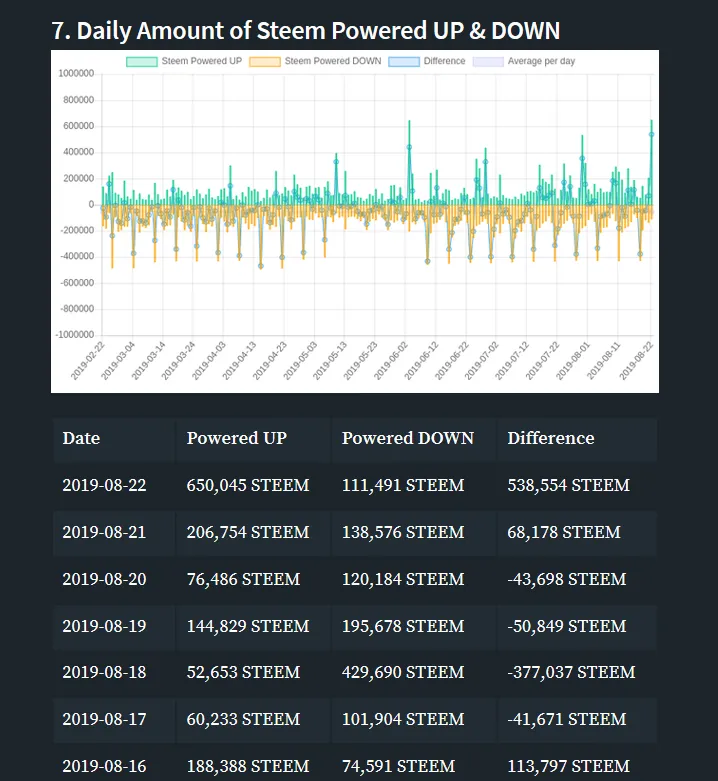Select the 2019-08-19 date cell
Screen dimensions: 718x781
(x=104, y=626)
